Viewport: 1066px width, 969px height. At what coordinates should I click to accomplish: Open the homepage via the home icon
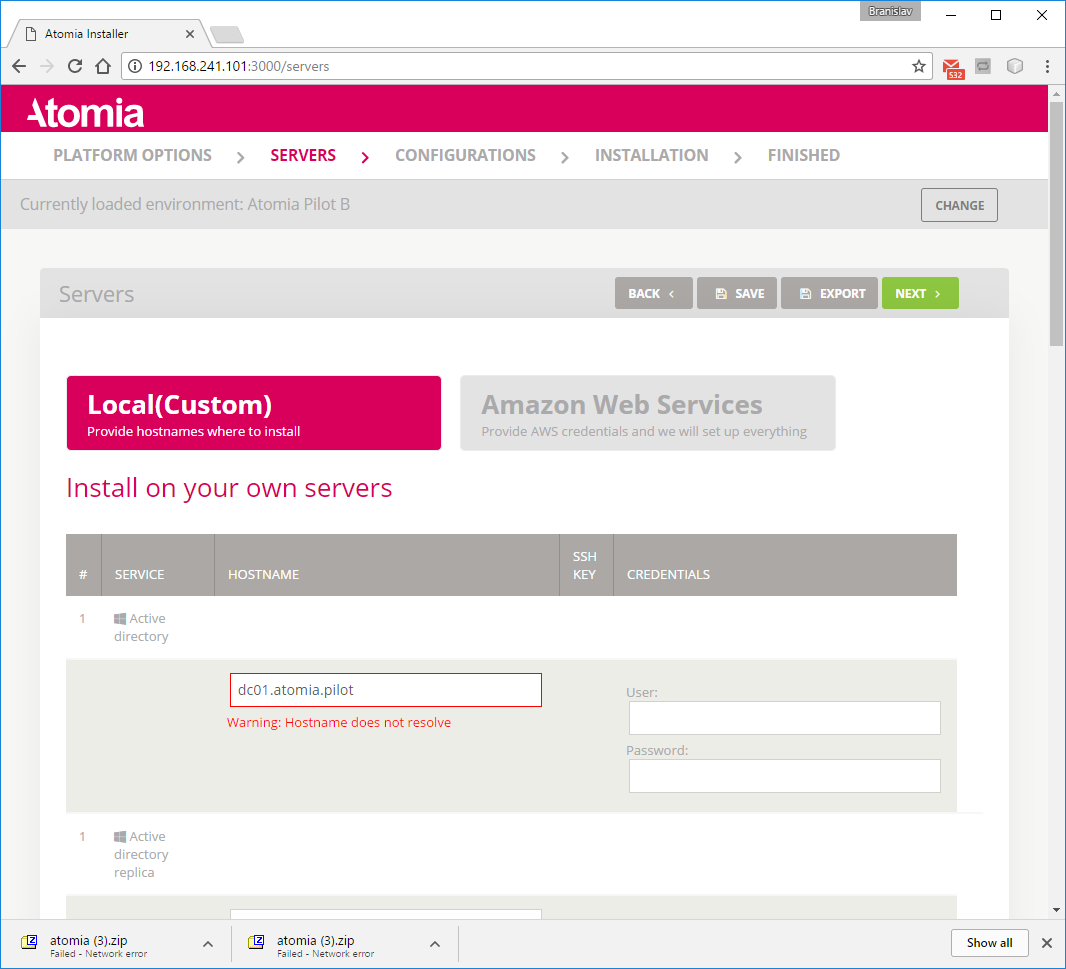pyautogui.click(x=103, y=66)
